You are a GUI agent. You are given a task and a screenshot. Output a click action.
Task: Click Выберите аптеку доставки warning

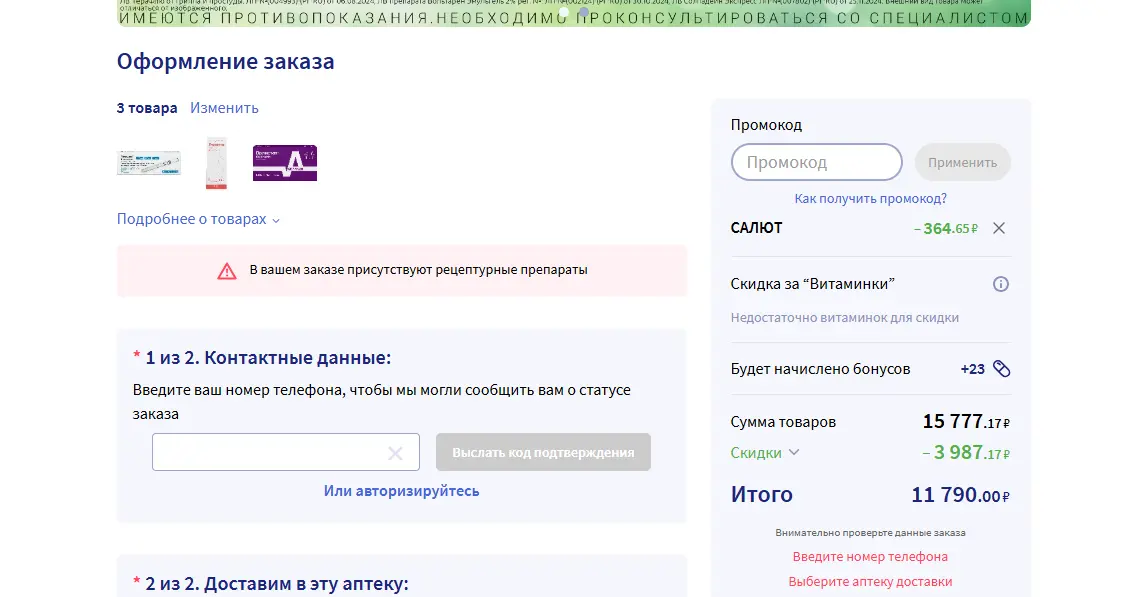pos(870,582)
